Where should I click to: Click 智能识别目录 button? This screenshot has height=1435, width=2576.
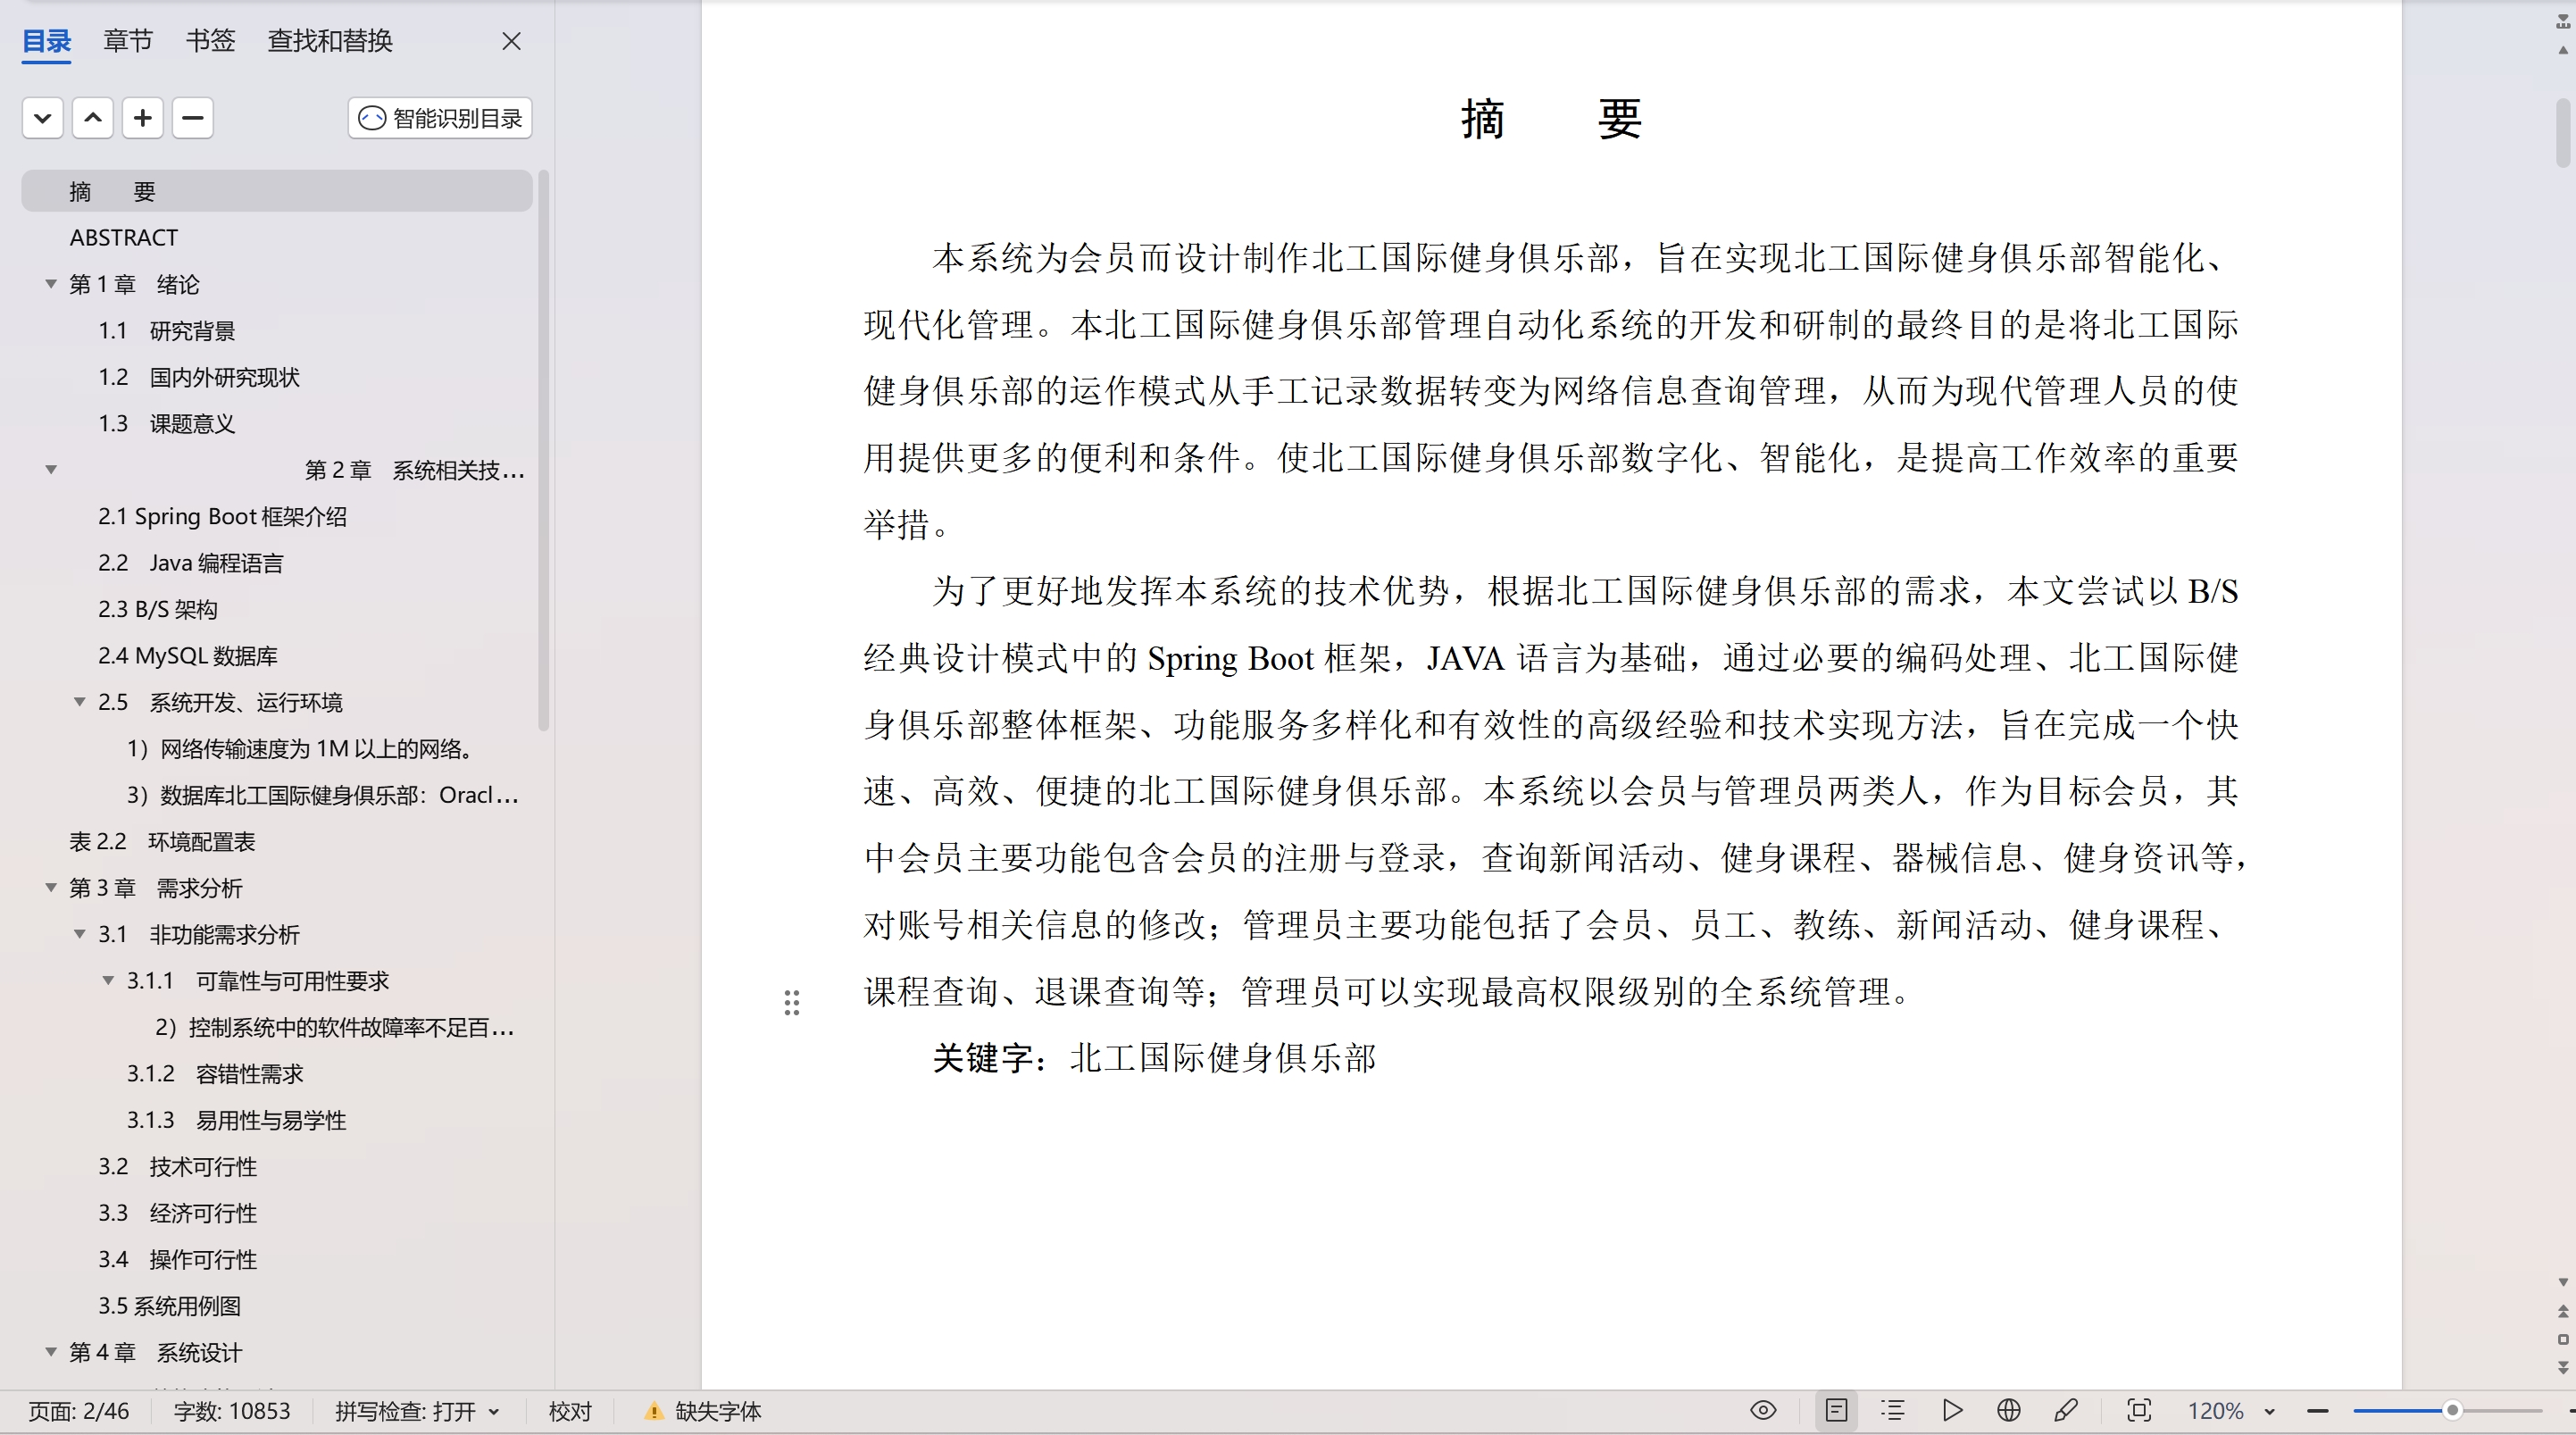(x=440, y=118)
